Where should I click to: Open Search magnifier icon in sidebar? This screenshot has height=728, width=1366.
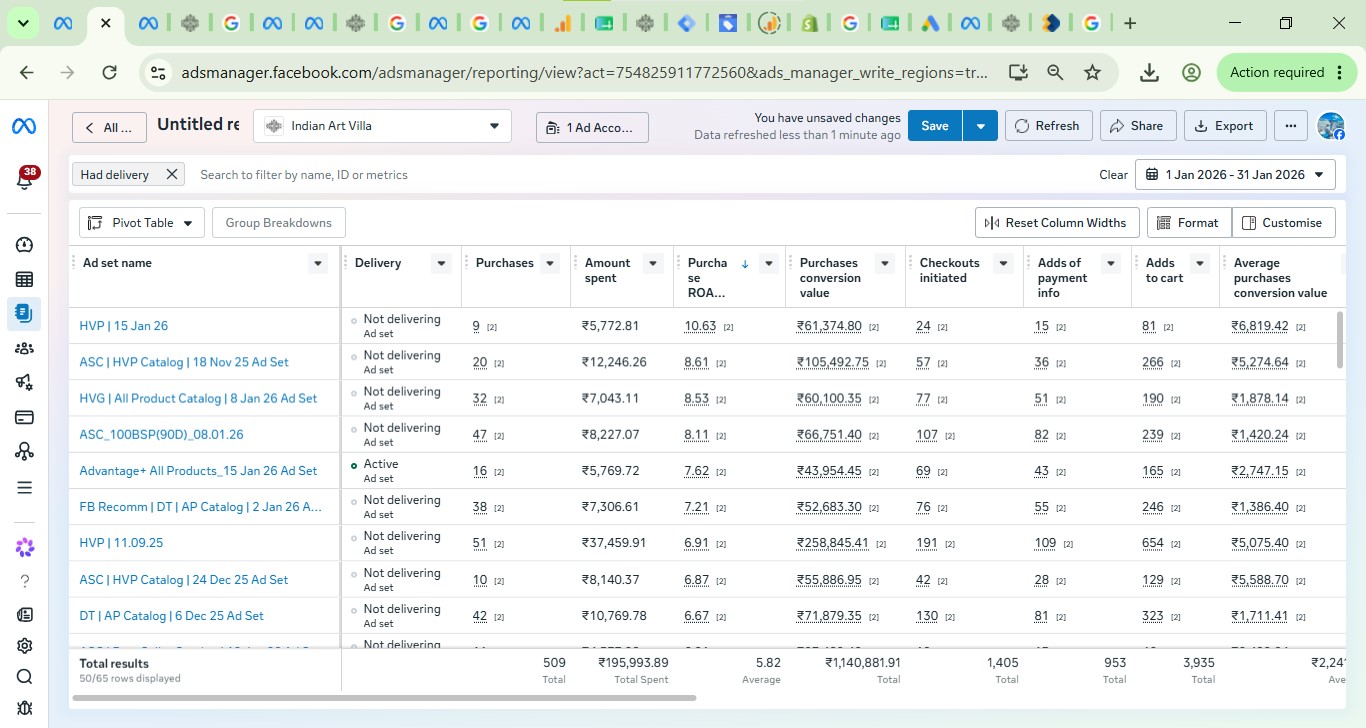(x=24, y=677)
